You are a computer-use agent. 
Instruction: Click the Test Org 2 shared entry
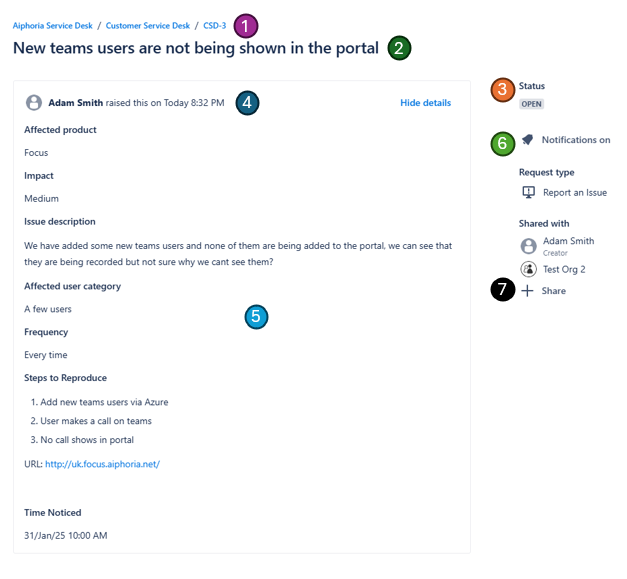[564, 269]
